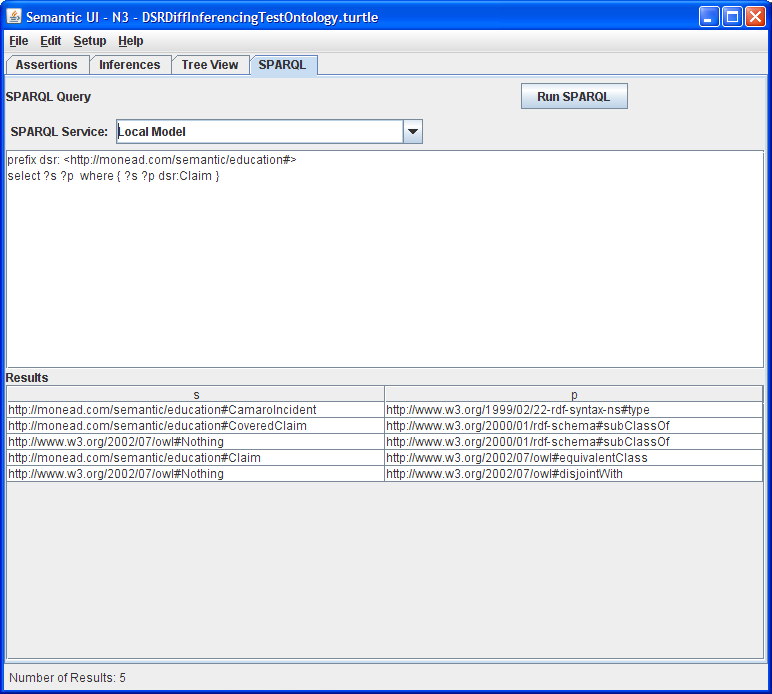
Task: Click the Local Model combo box field
Action: 260,131
